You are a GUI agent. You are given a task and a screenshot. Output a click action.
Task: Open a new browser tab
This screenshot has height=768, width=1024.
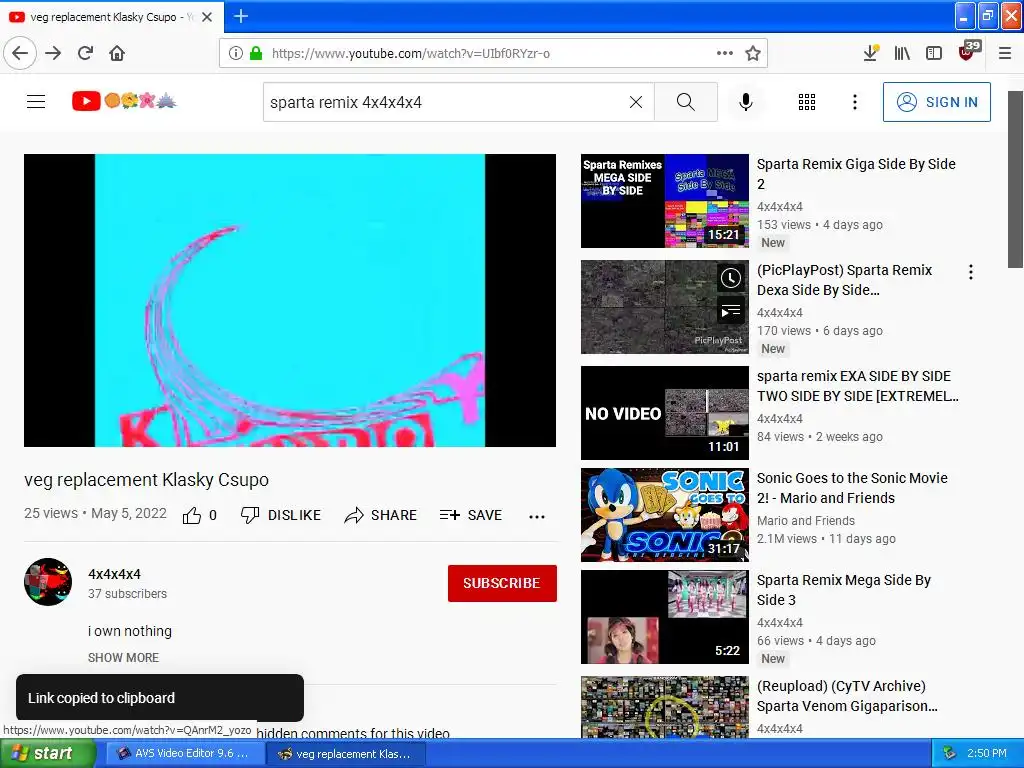click(x=240, y=16)
